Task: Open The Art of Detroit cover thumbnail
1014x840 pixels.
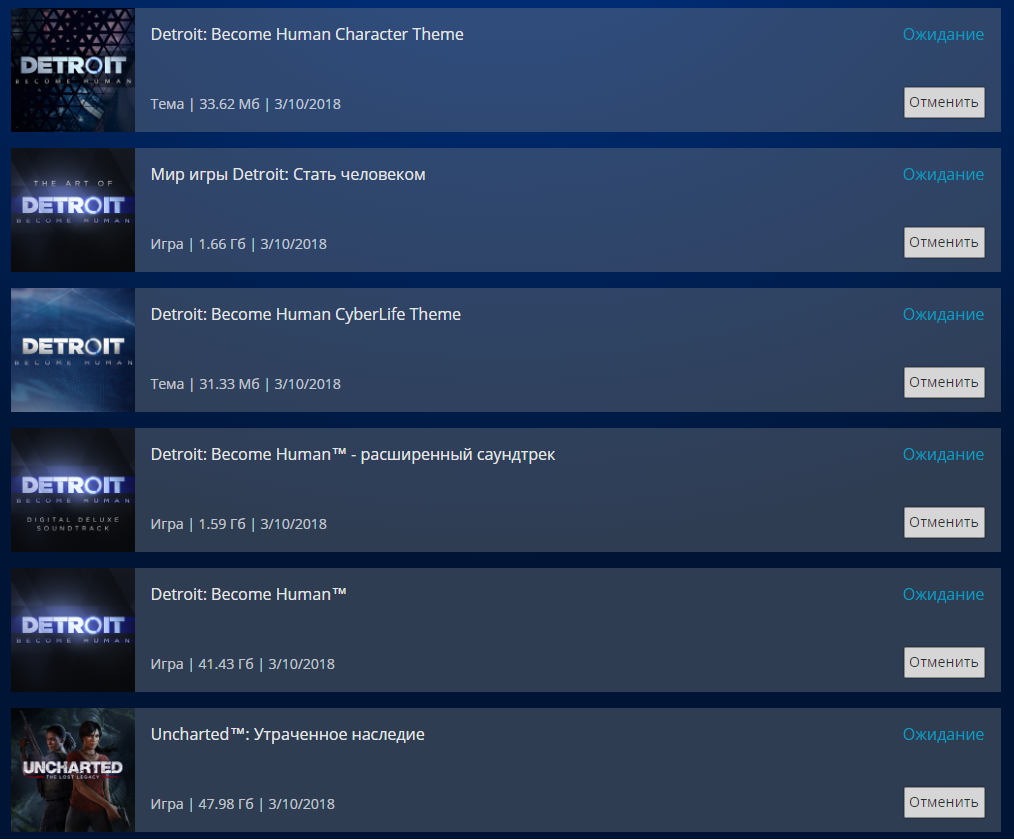Action: tap(73, 210)
